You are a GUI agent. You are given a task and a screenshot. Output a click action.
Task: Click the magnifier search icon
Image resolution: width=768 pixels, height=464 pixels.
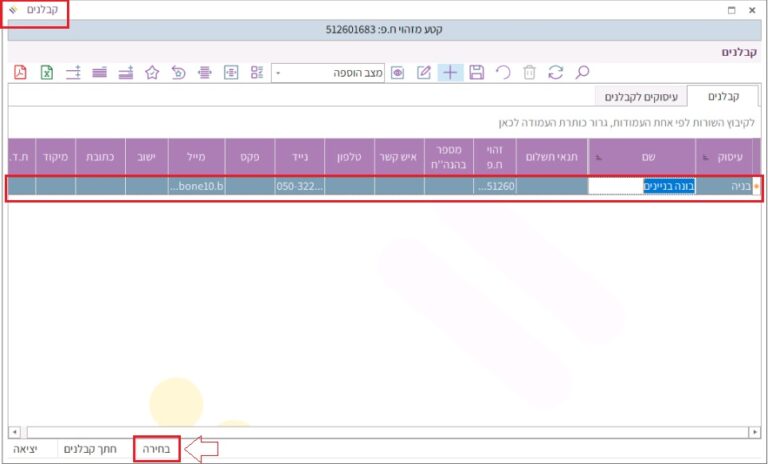click(582, 72)
